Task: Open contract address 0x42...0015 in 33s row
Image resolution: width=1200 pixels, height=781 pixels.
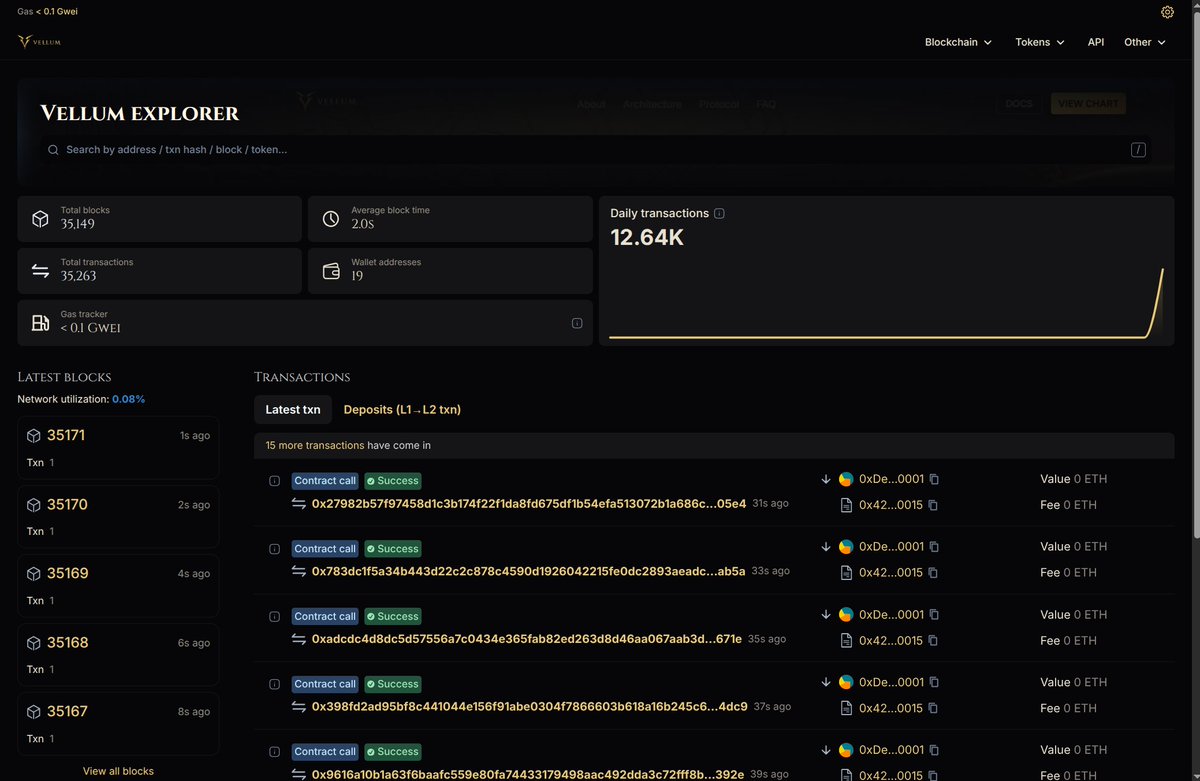Action: coord(891,573)
